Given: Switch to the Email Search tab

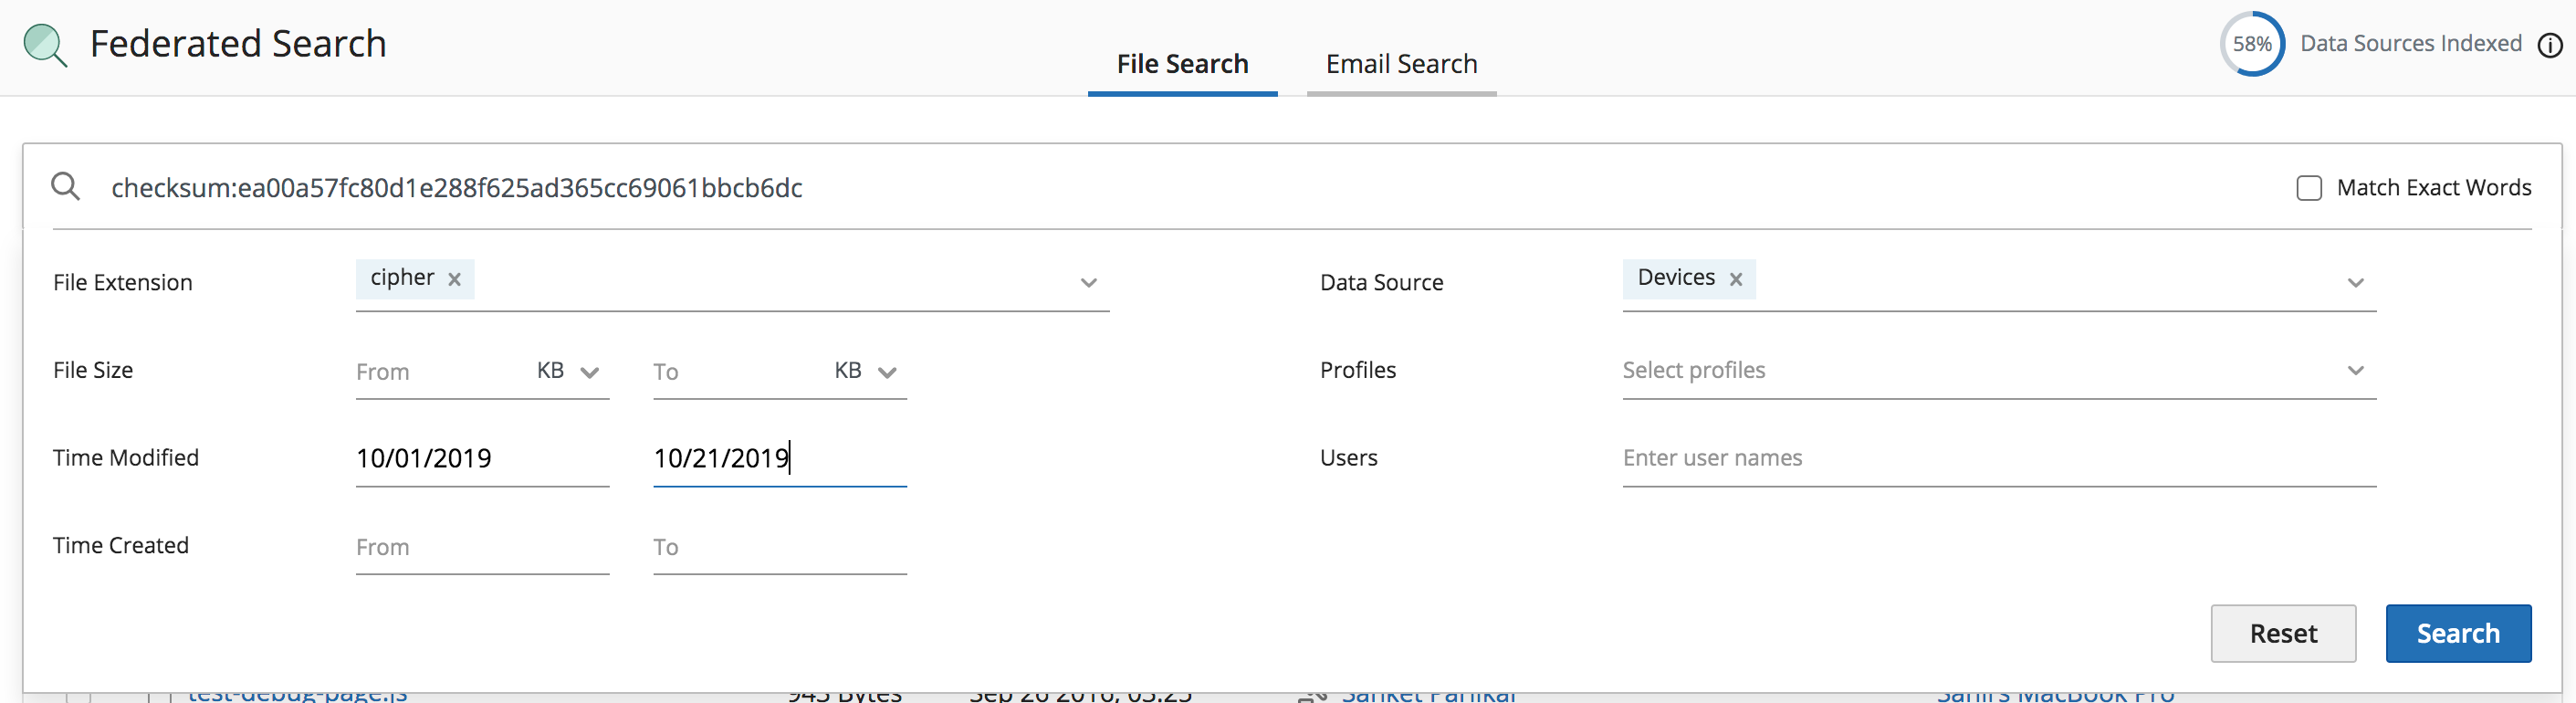Looking at the screenshot, I should pos(1400,64).
